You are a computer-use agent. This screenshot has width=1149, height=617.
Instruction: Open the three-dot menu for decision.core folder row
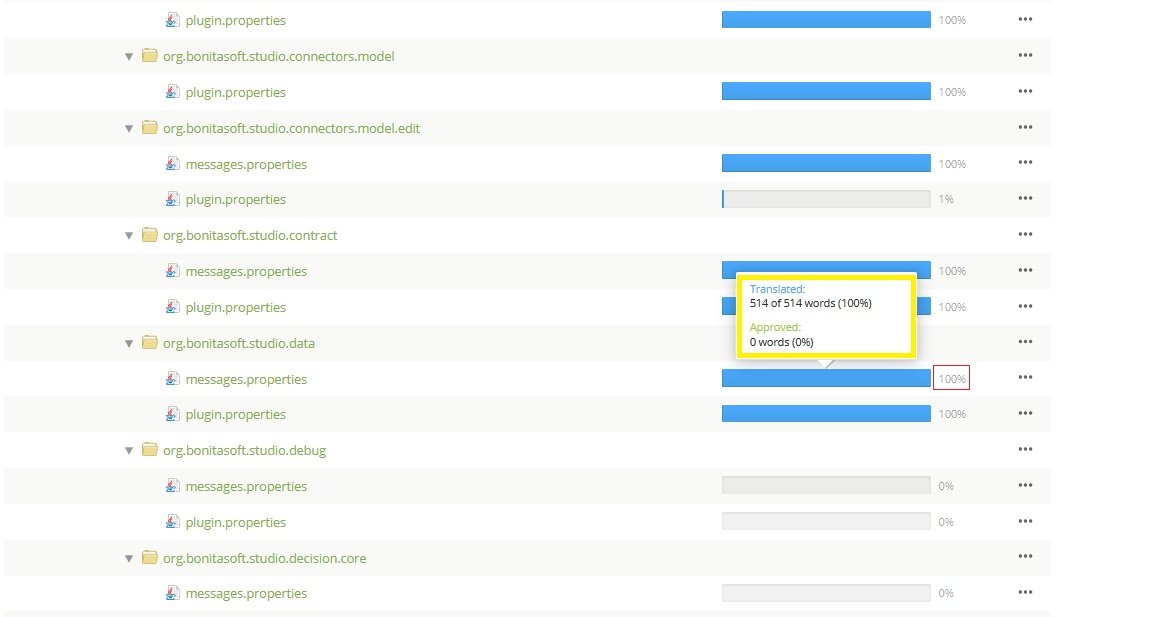coord(1025,555)
